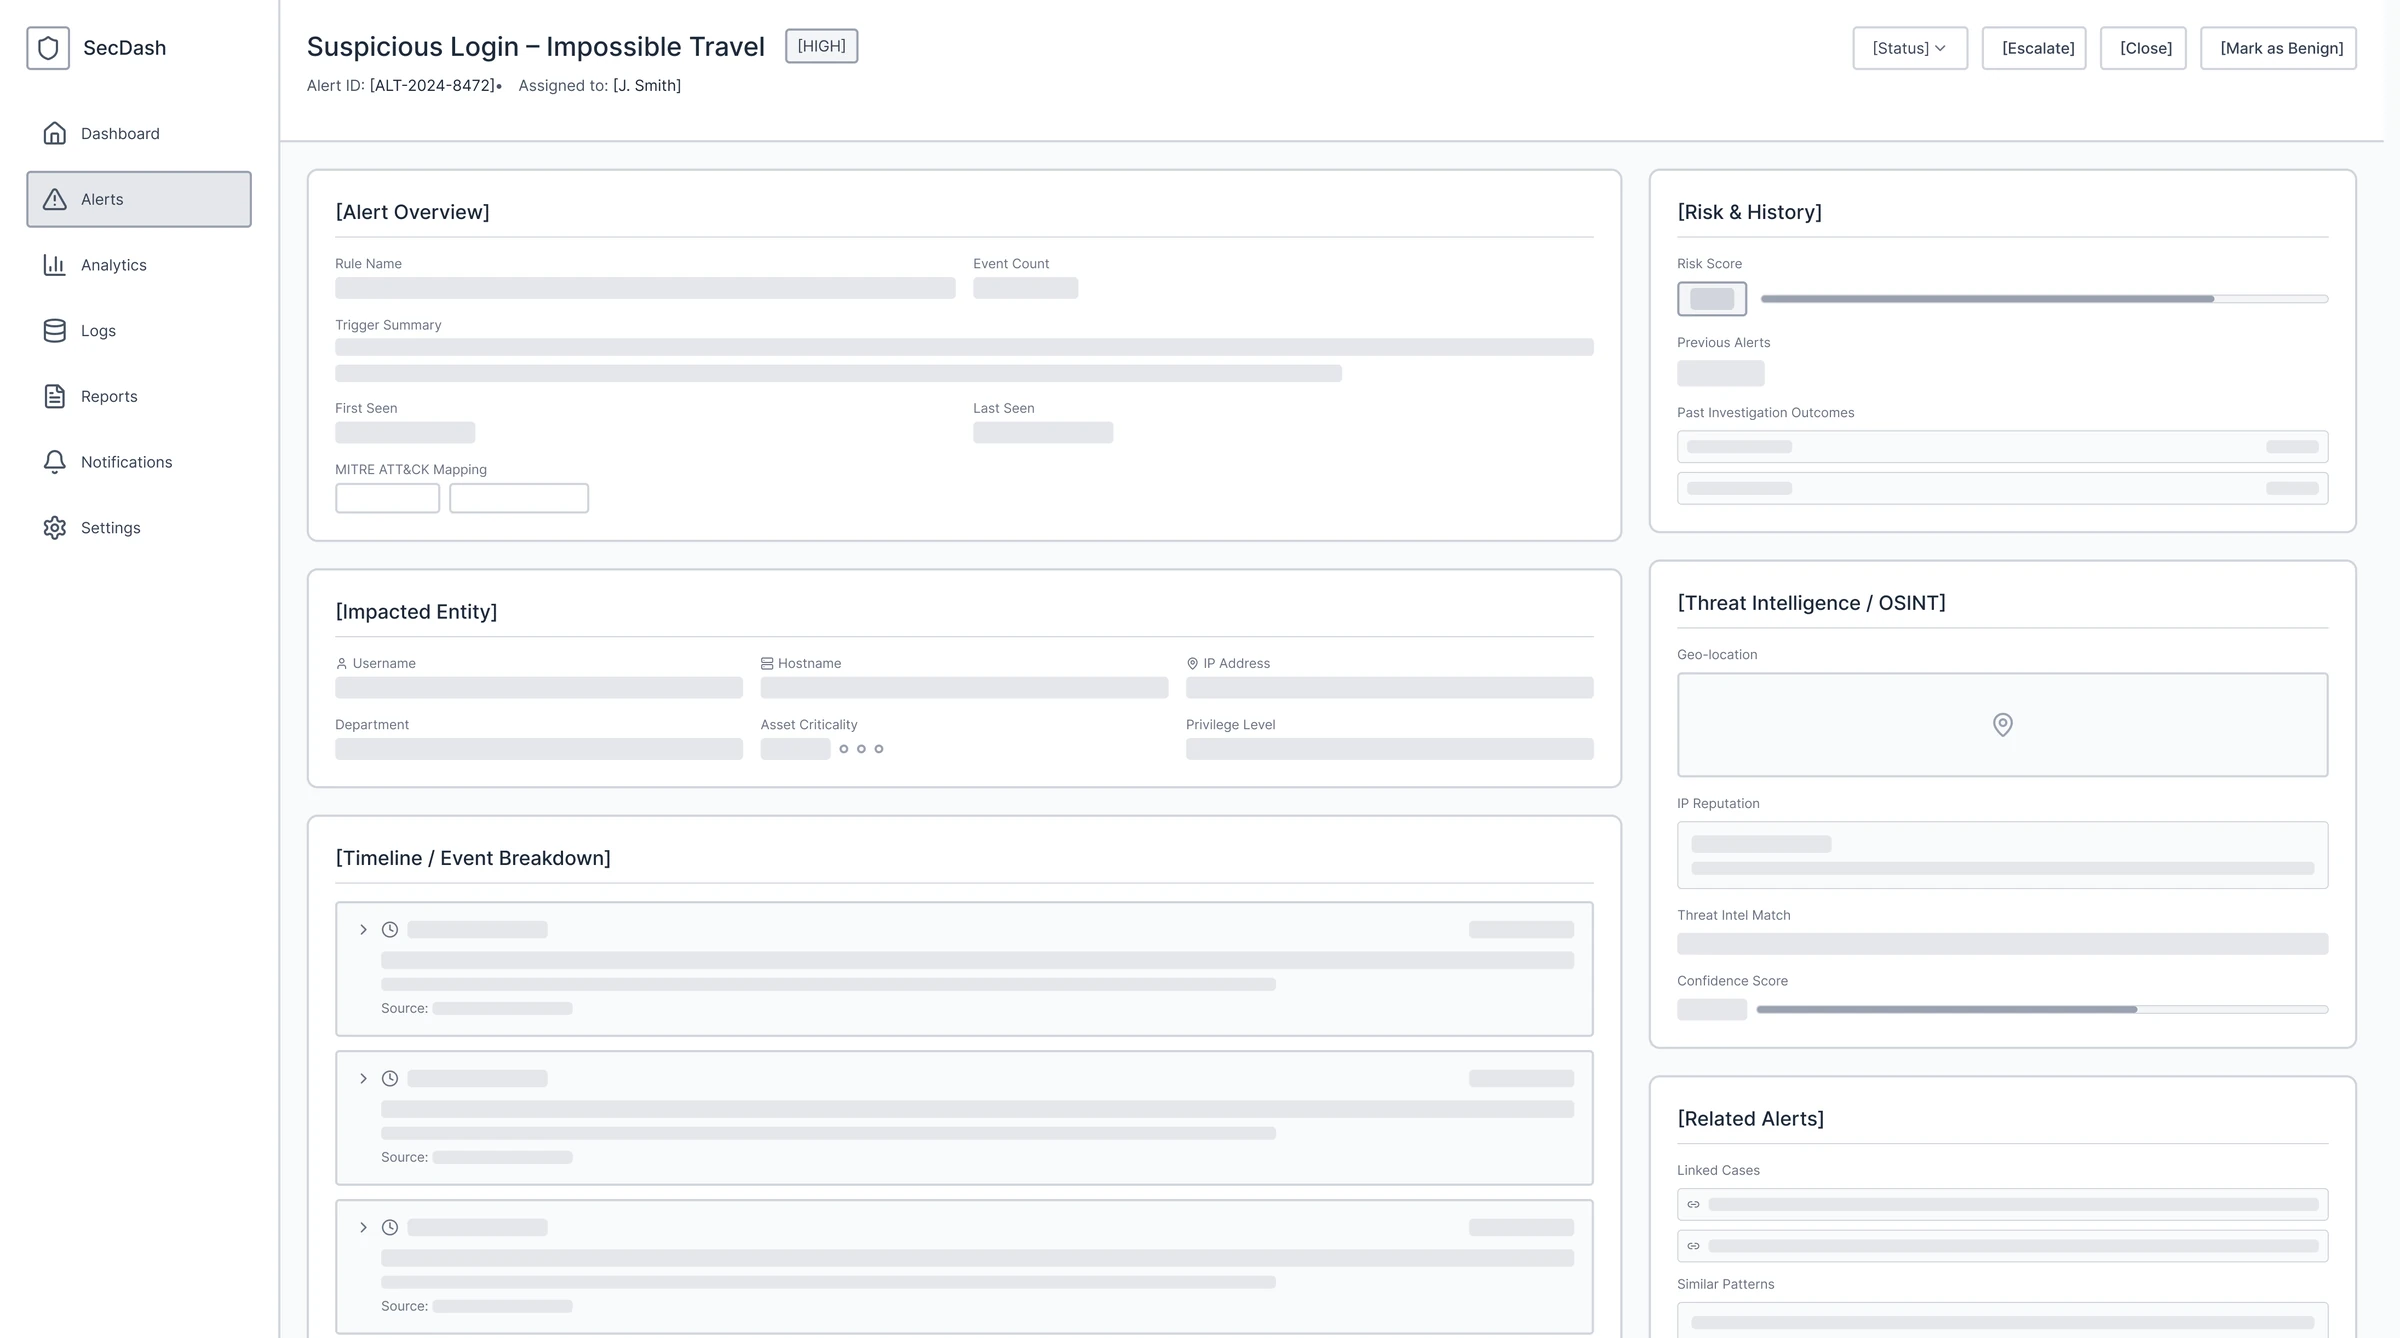Click the second timeline event clock icon

[390, 1078]
